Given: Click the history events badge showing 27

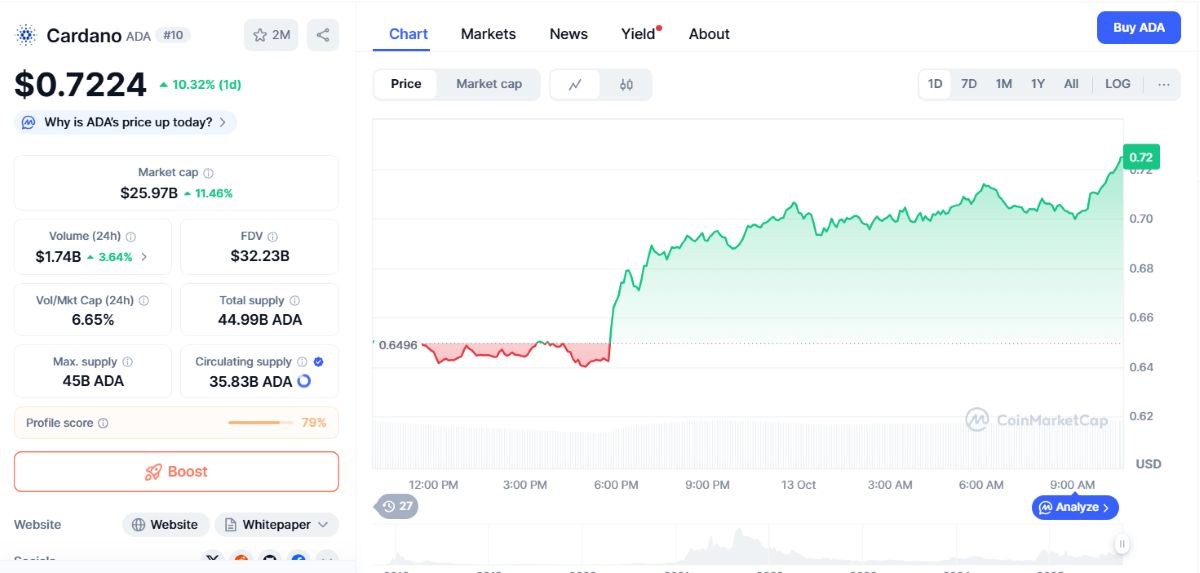Looking at the screenshot, I should coord(397,506).
